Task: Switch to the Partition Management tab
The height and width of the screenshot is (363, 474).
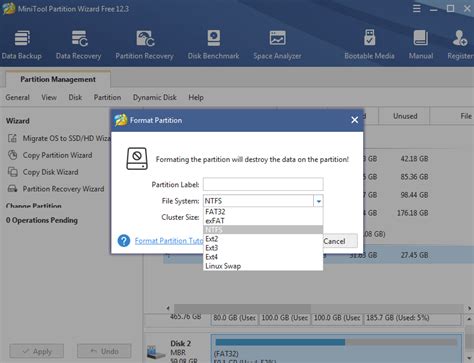Action: (x=58, y=79)
